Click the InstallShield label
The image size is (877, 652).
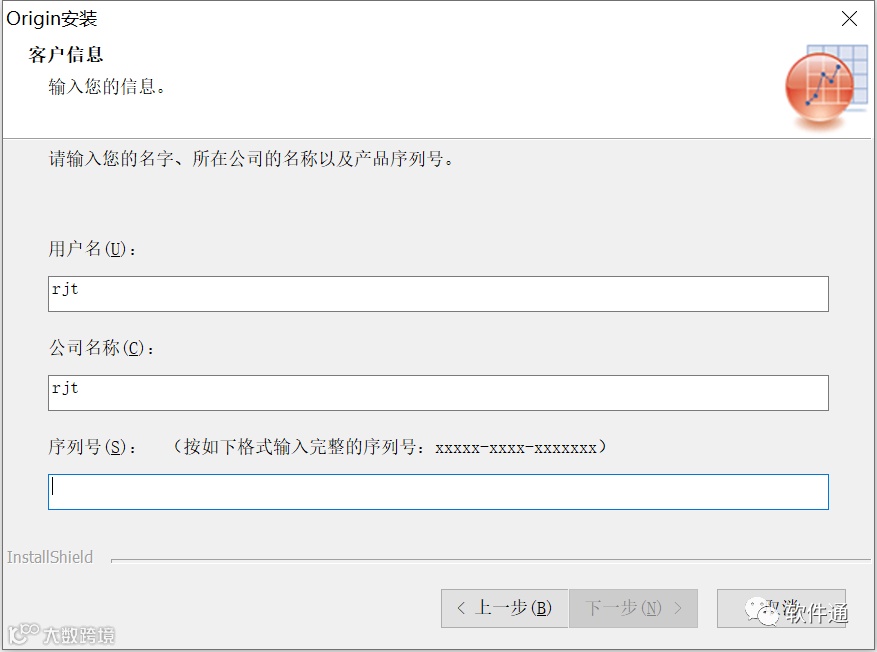(50, 557)
